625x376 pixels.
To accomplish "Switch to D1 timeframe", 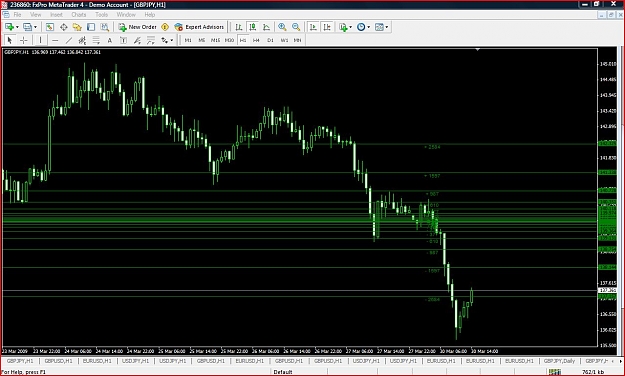I will tap(270, 40).
